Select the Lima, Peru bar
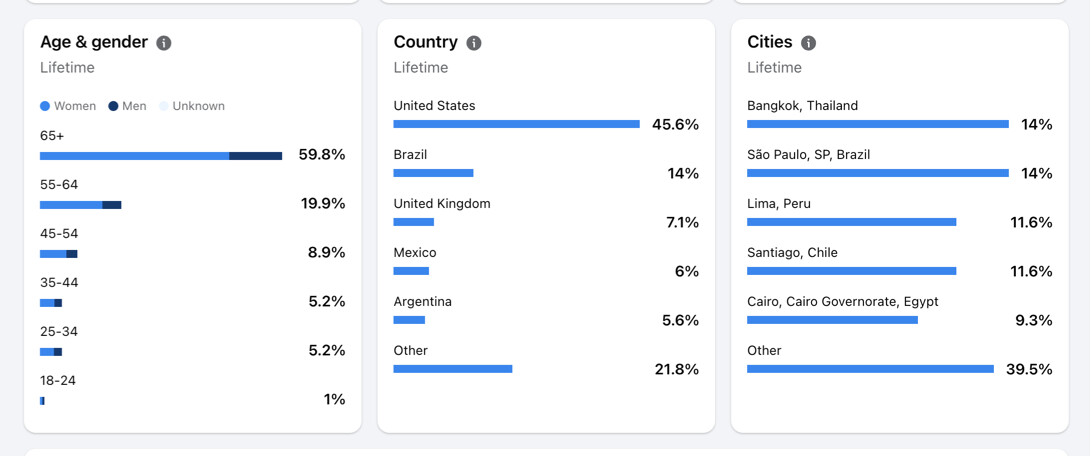 pos(852,222)
